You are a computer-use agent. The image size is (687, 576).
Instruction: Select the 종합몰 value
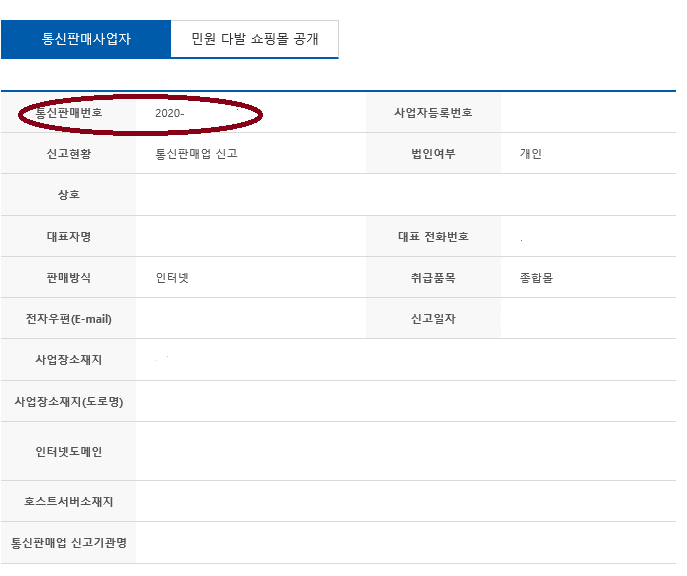pyautogui.click(x=536, y=278)
